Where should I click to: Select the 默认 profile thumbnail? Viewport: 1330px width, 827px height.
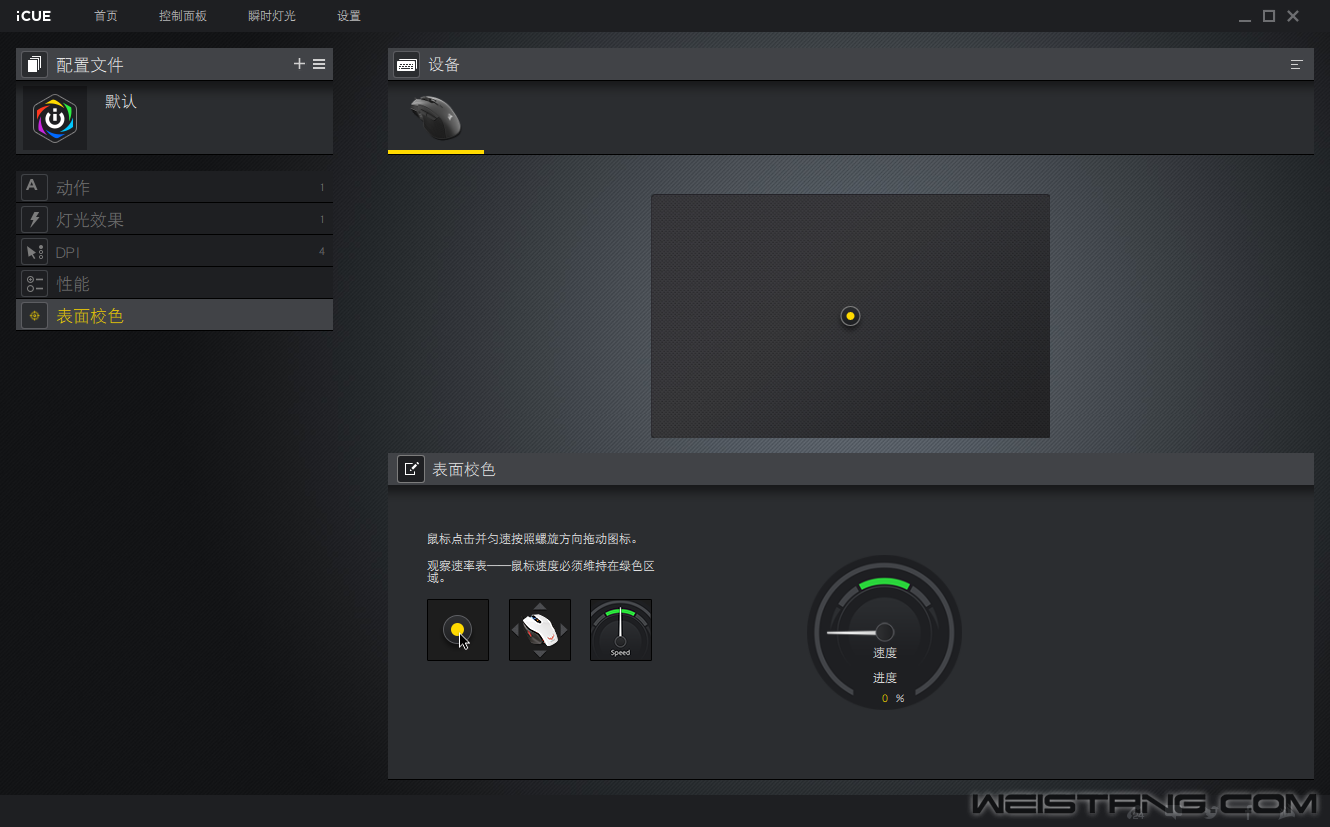pyautogui.click(x=55, y=118)
